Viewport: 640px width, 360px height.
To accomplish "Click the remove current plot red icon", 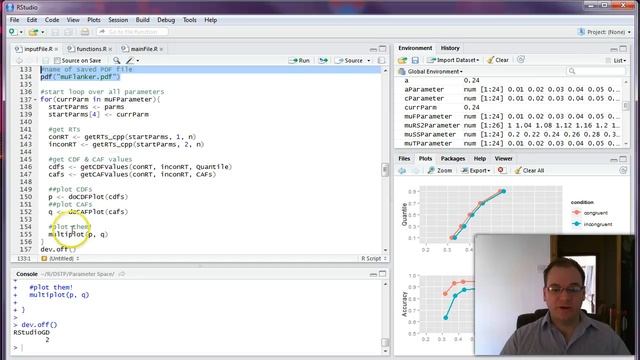I will pos(501,170).
